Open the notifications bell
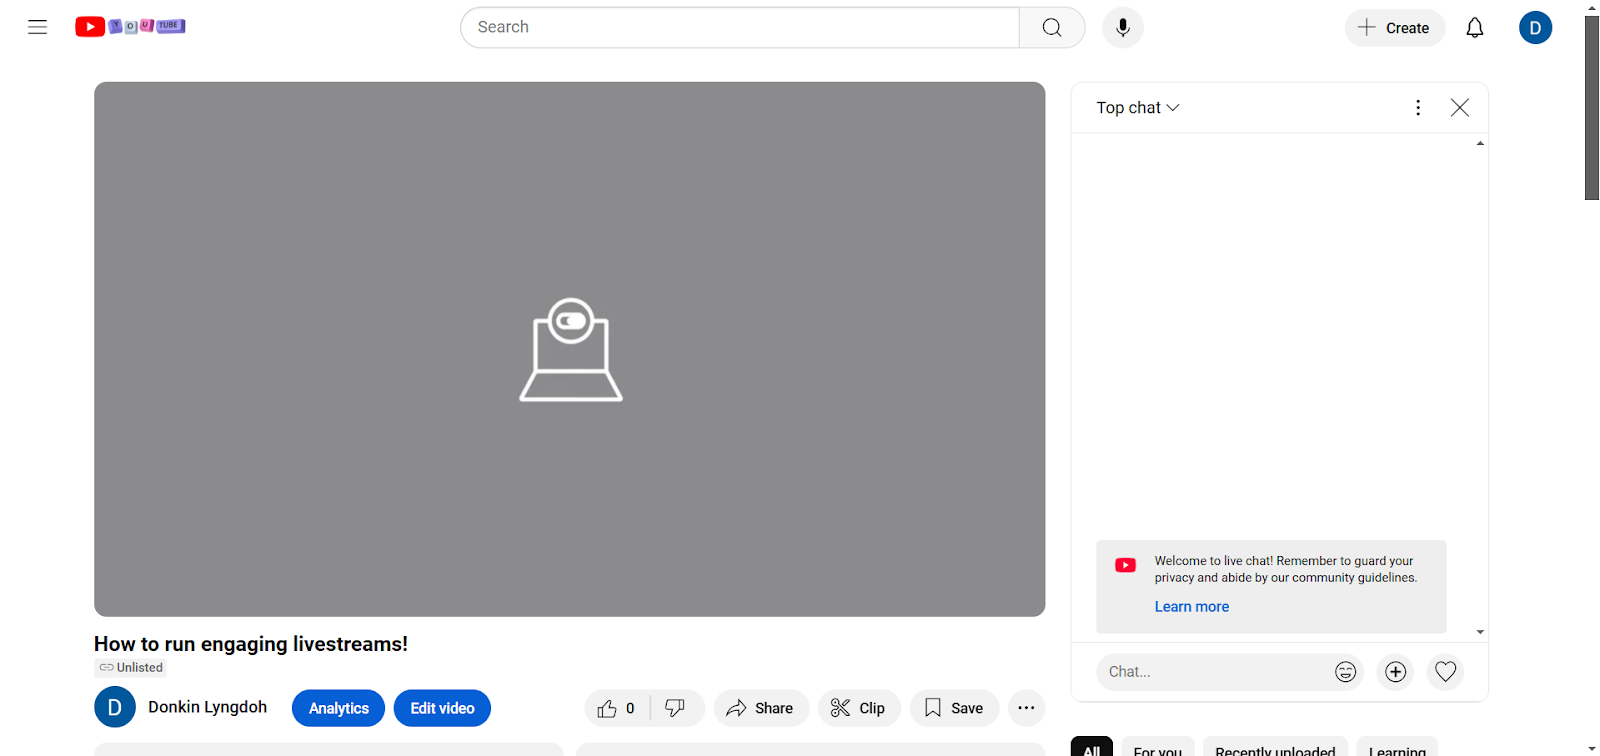 tap(1475, 28)
